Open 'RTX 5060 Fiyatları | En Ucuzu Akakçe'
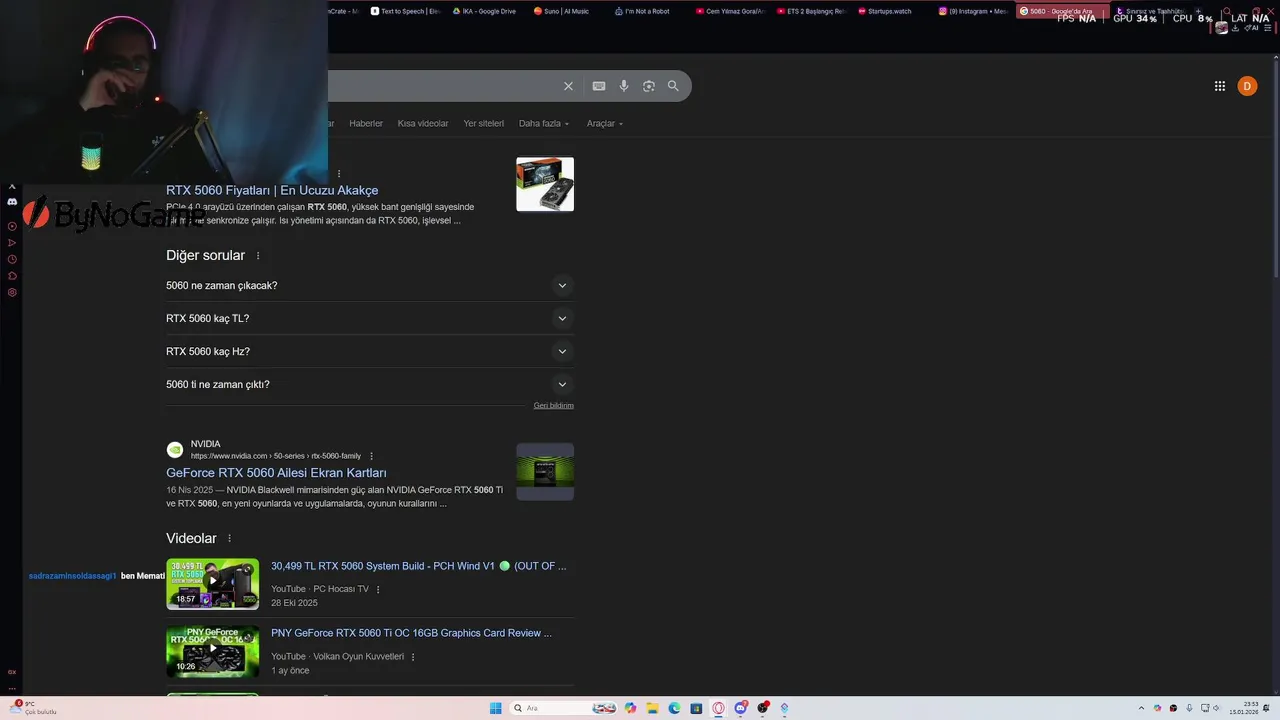 [272, 190]
